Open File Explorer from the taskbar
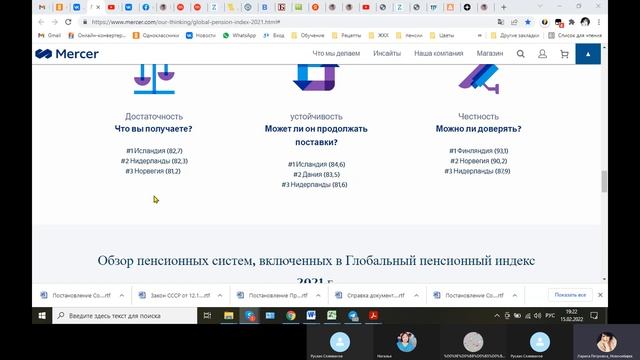 (229, 316)
